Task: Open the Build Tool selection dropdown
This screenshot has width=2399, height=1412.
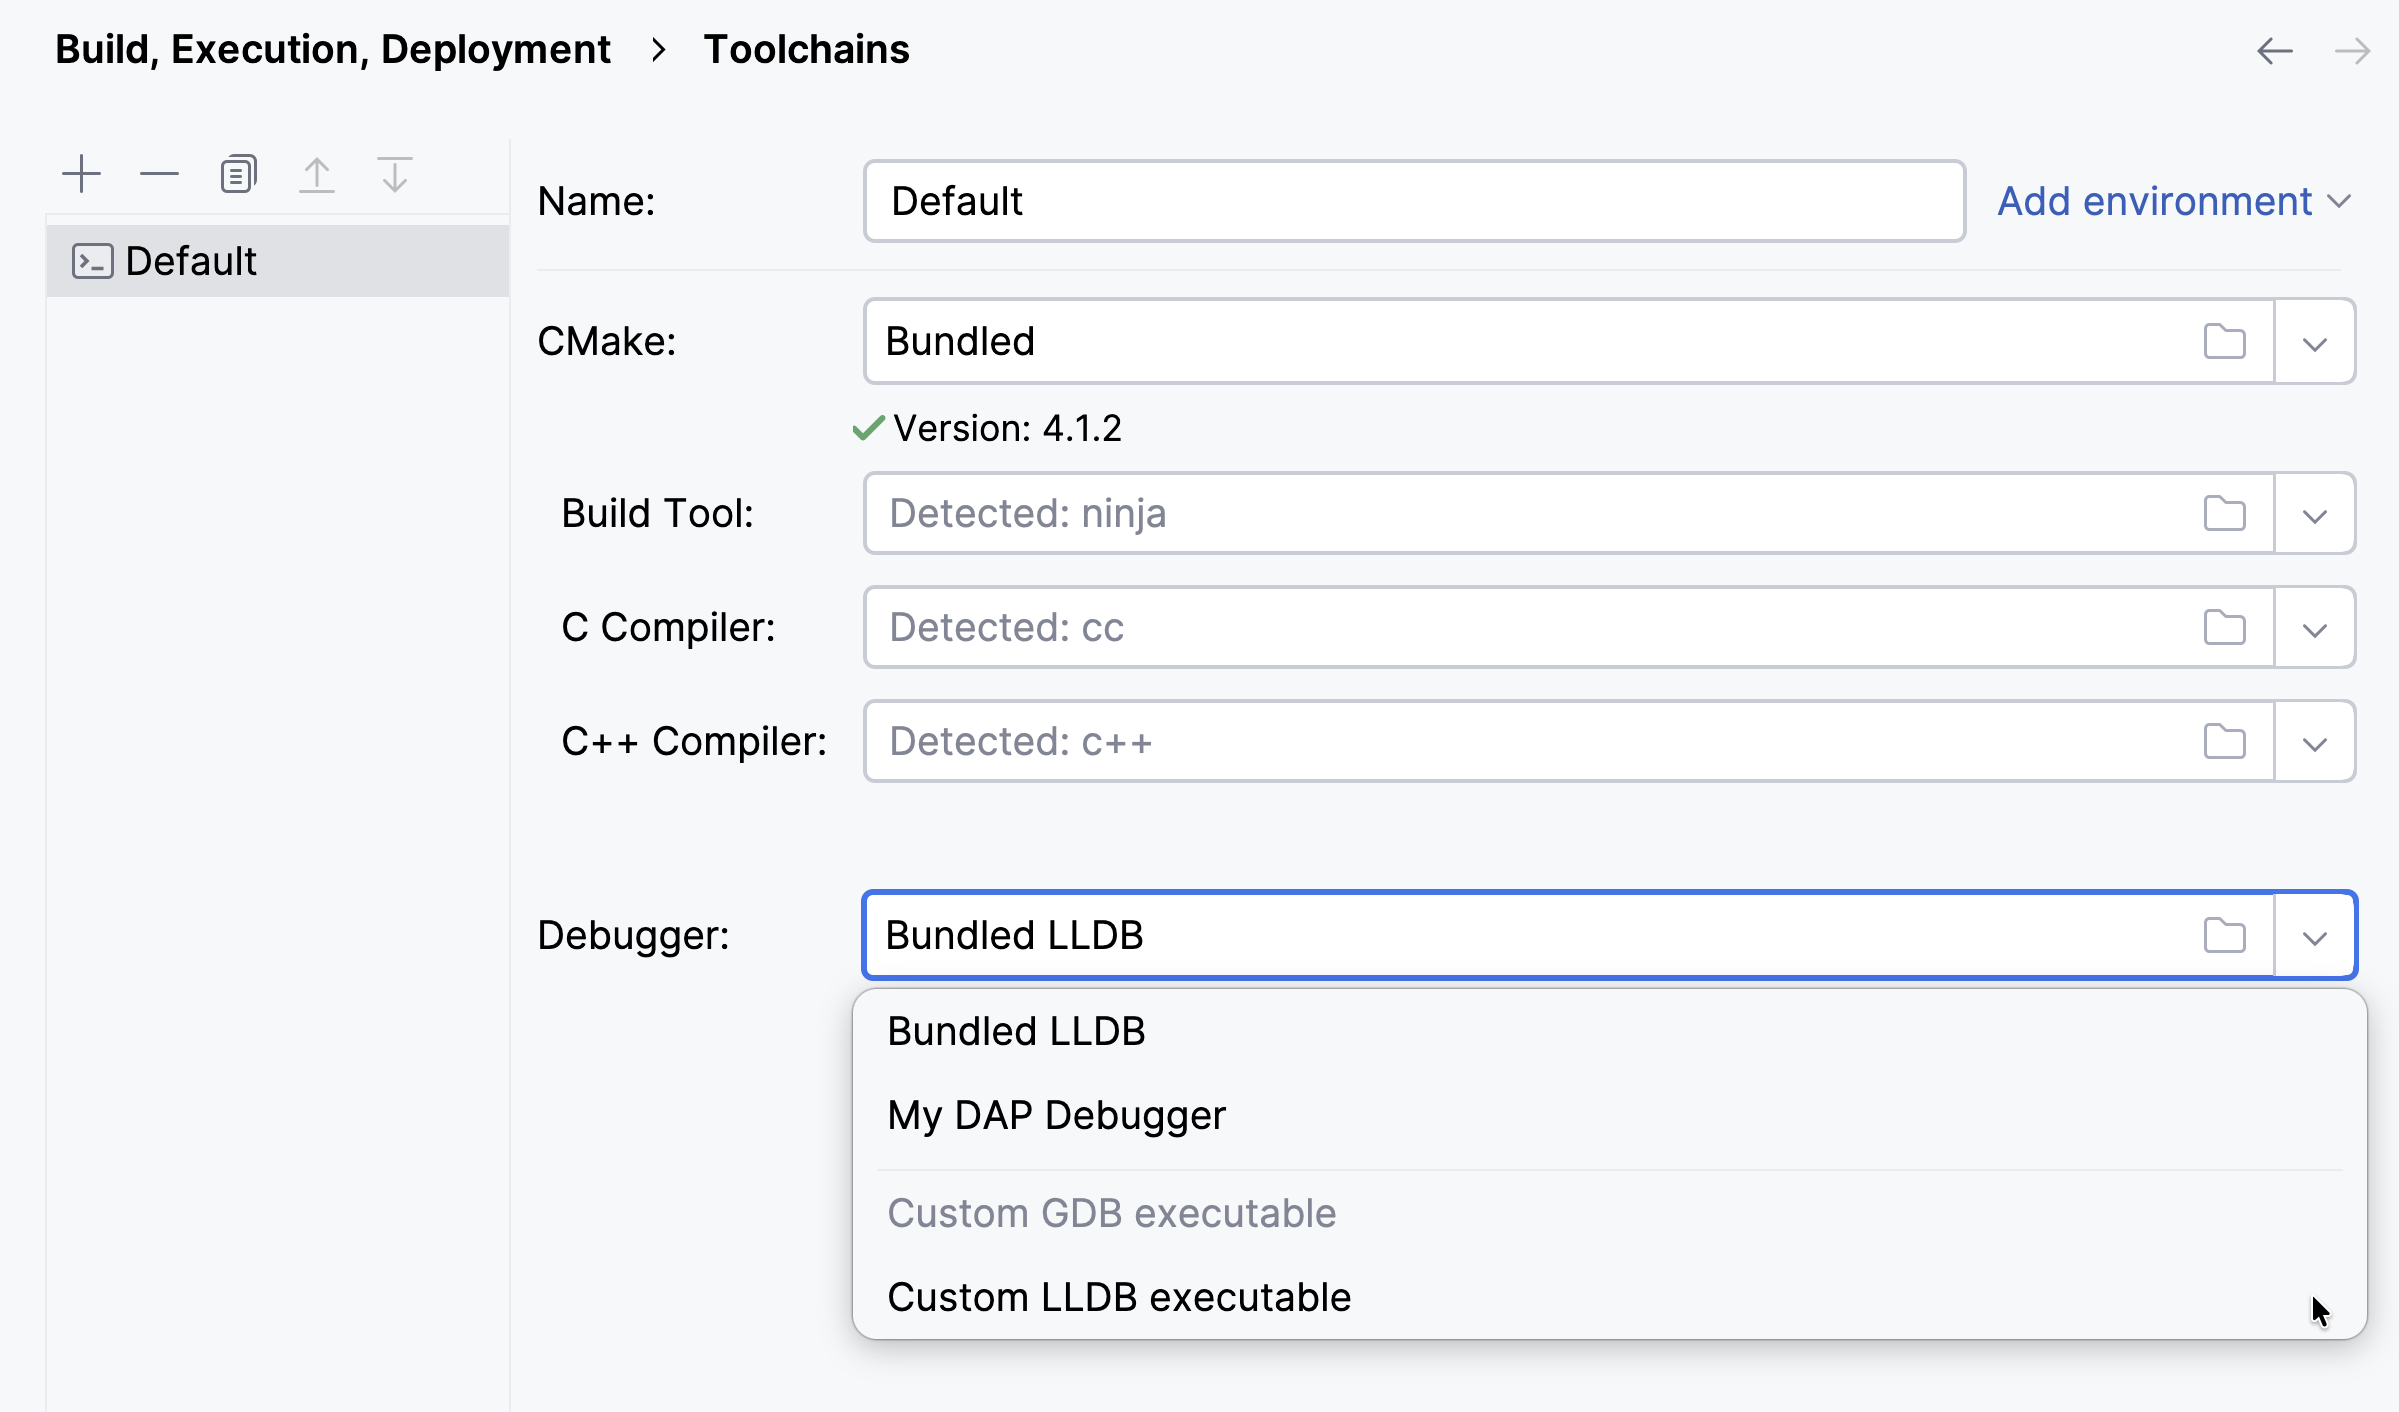Action: [2313, 513]
